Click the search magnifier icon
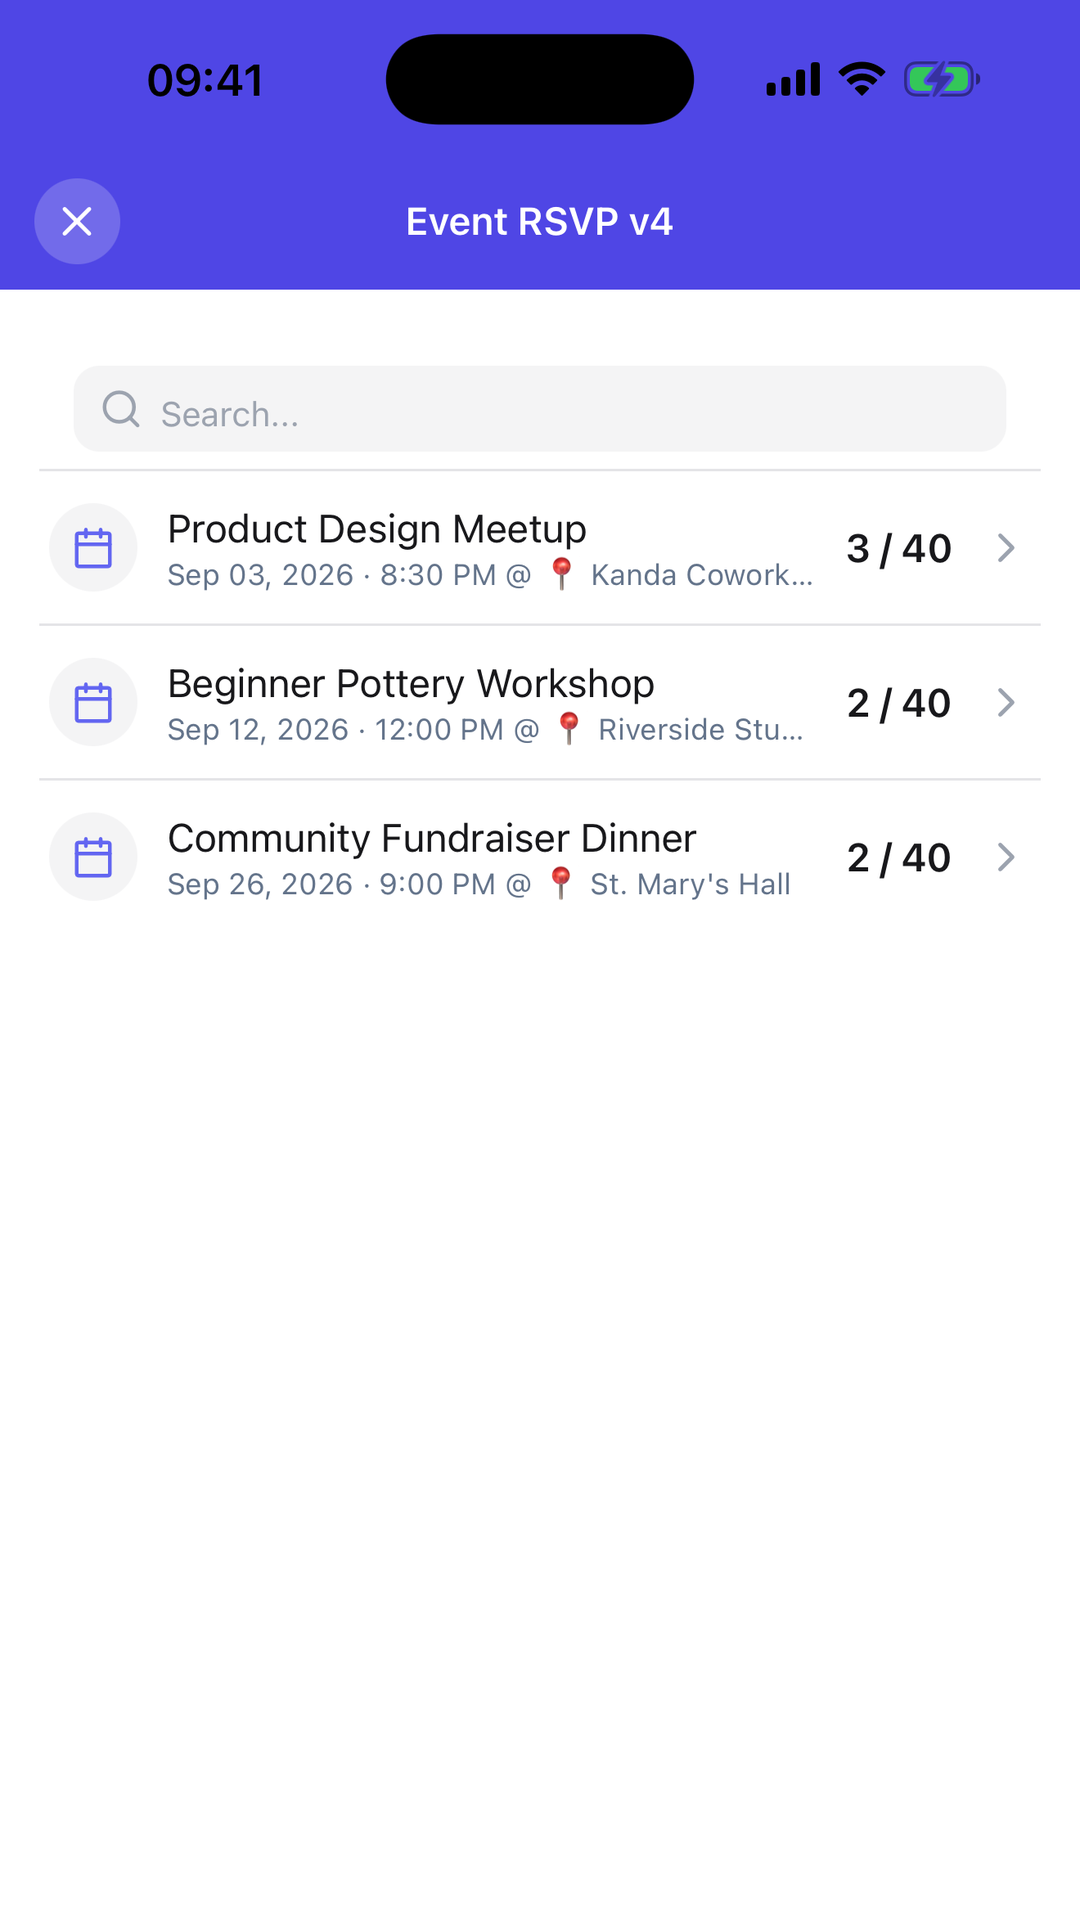Viewport: 1080px width, 1920px height. (x=121, y=409)
